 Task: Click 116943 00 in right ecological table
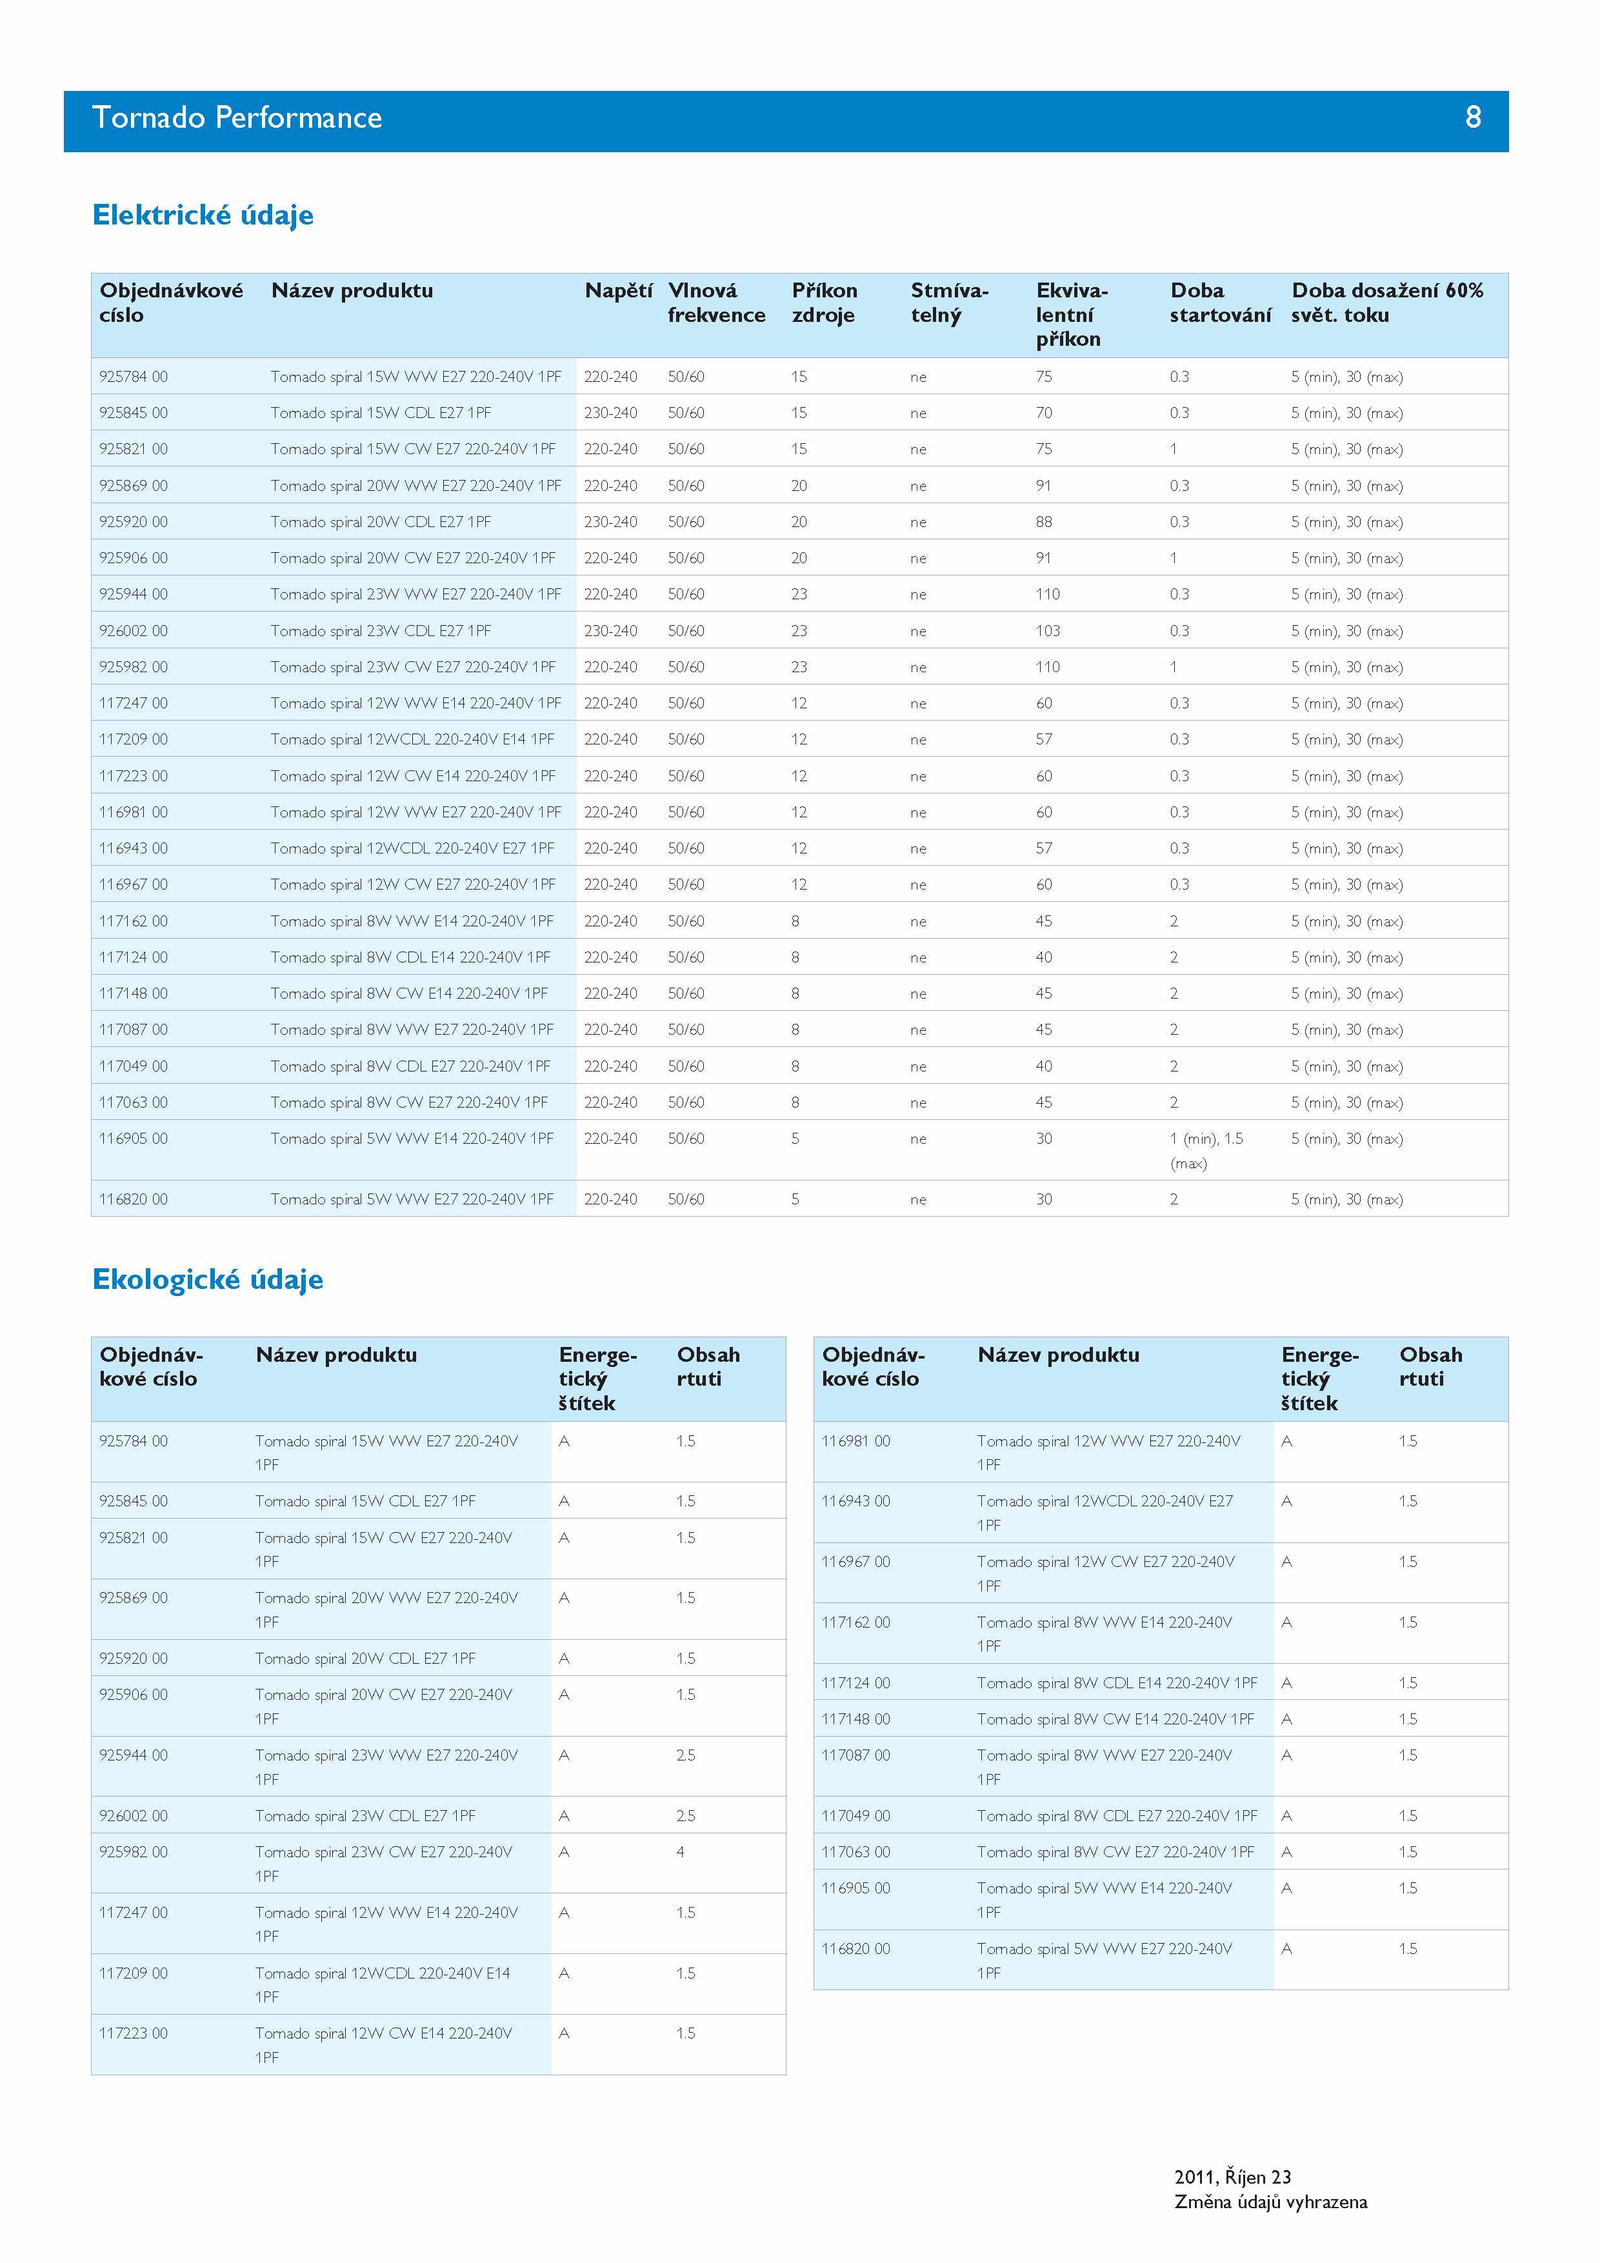click(855, 1501)
